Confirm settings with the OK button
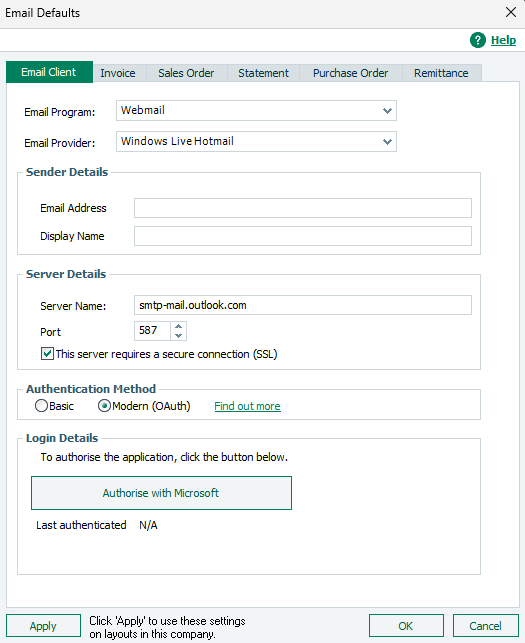Viewport: 525px width, 643px height. (406, 626)
